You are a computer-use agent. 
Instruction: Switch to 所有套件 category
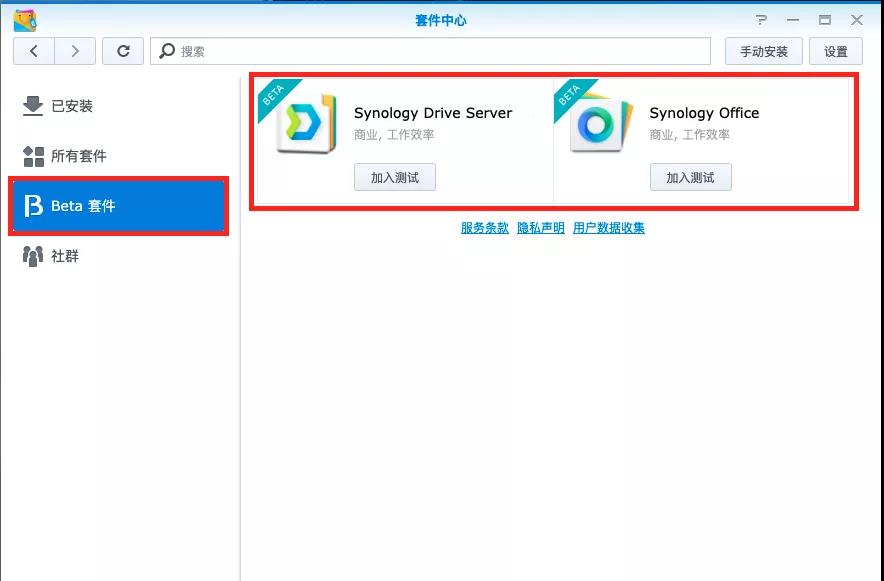(77, 156)
